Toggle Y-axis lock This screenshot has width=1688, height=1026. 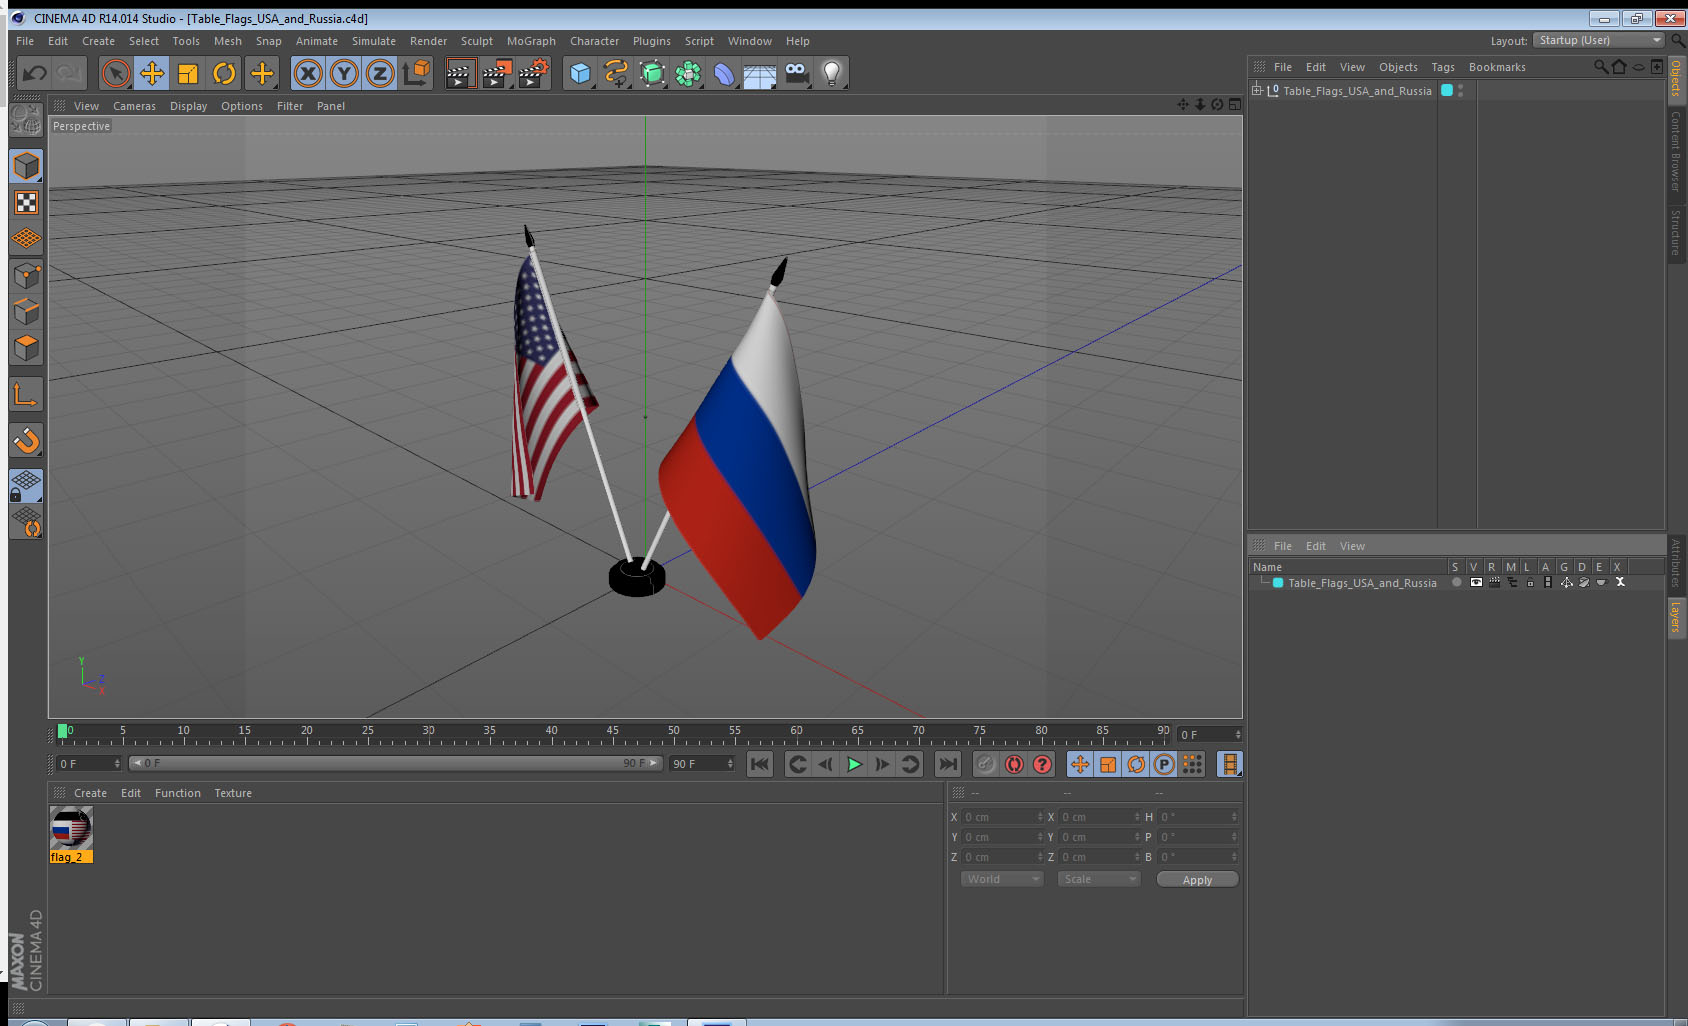click(x=344, y=73)
